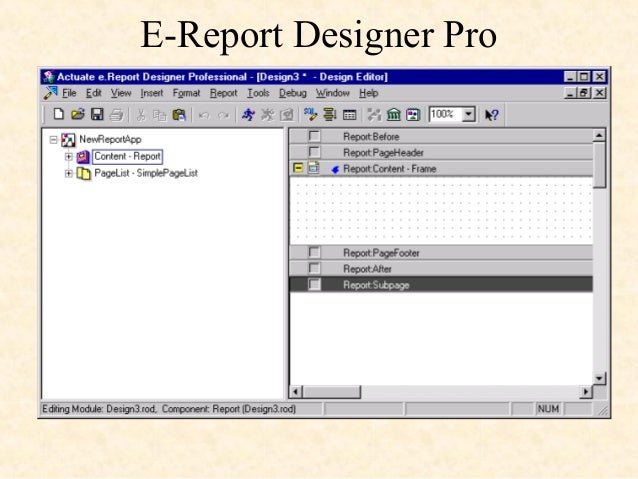
Task: Click the Undo arrow icon
Action: click(x=203, y=115)
